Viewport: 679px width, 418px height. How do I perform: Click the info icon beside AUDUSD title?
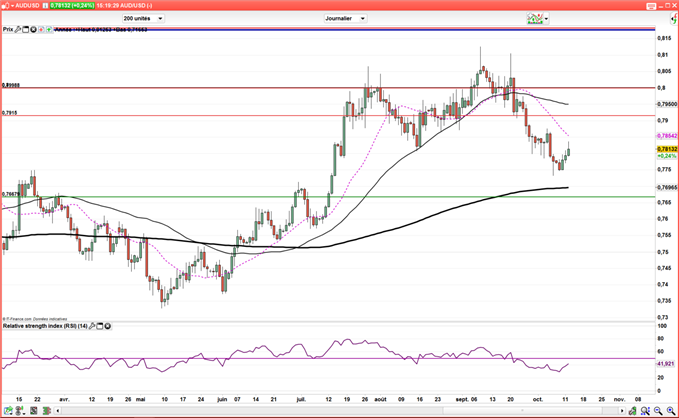pyautogui.click(x=45, y=6)
